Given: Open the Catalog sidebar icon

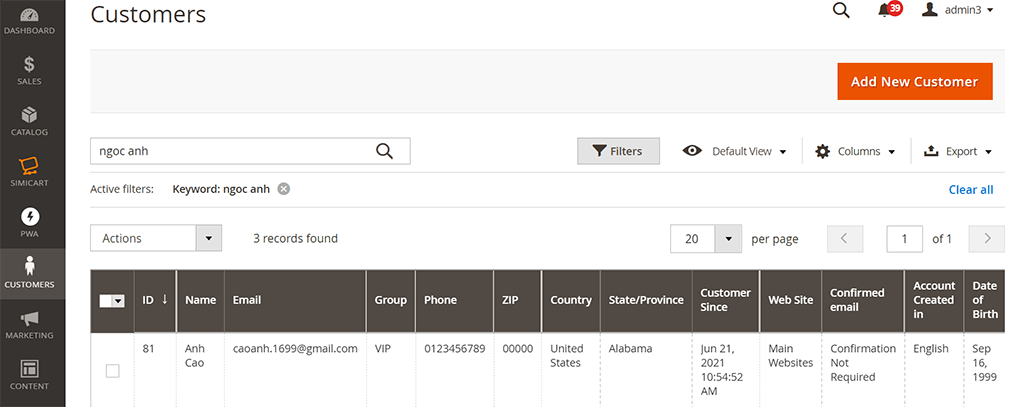Looking at the screenshot, I should tap(30, 121).
